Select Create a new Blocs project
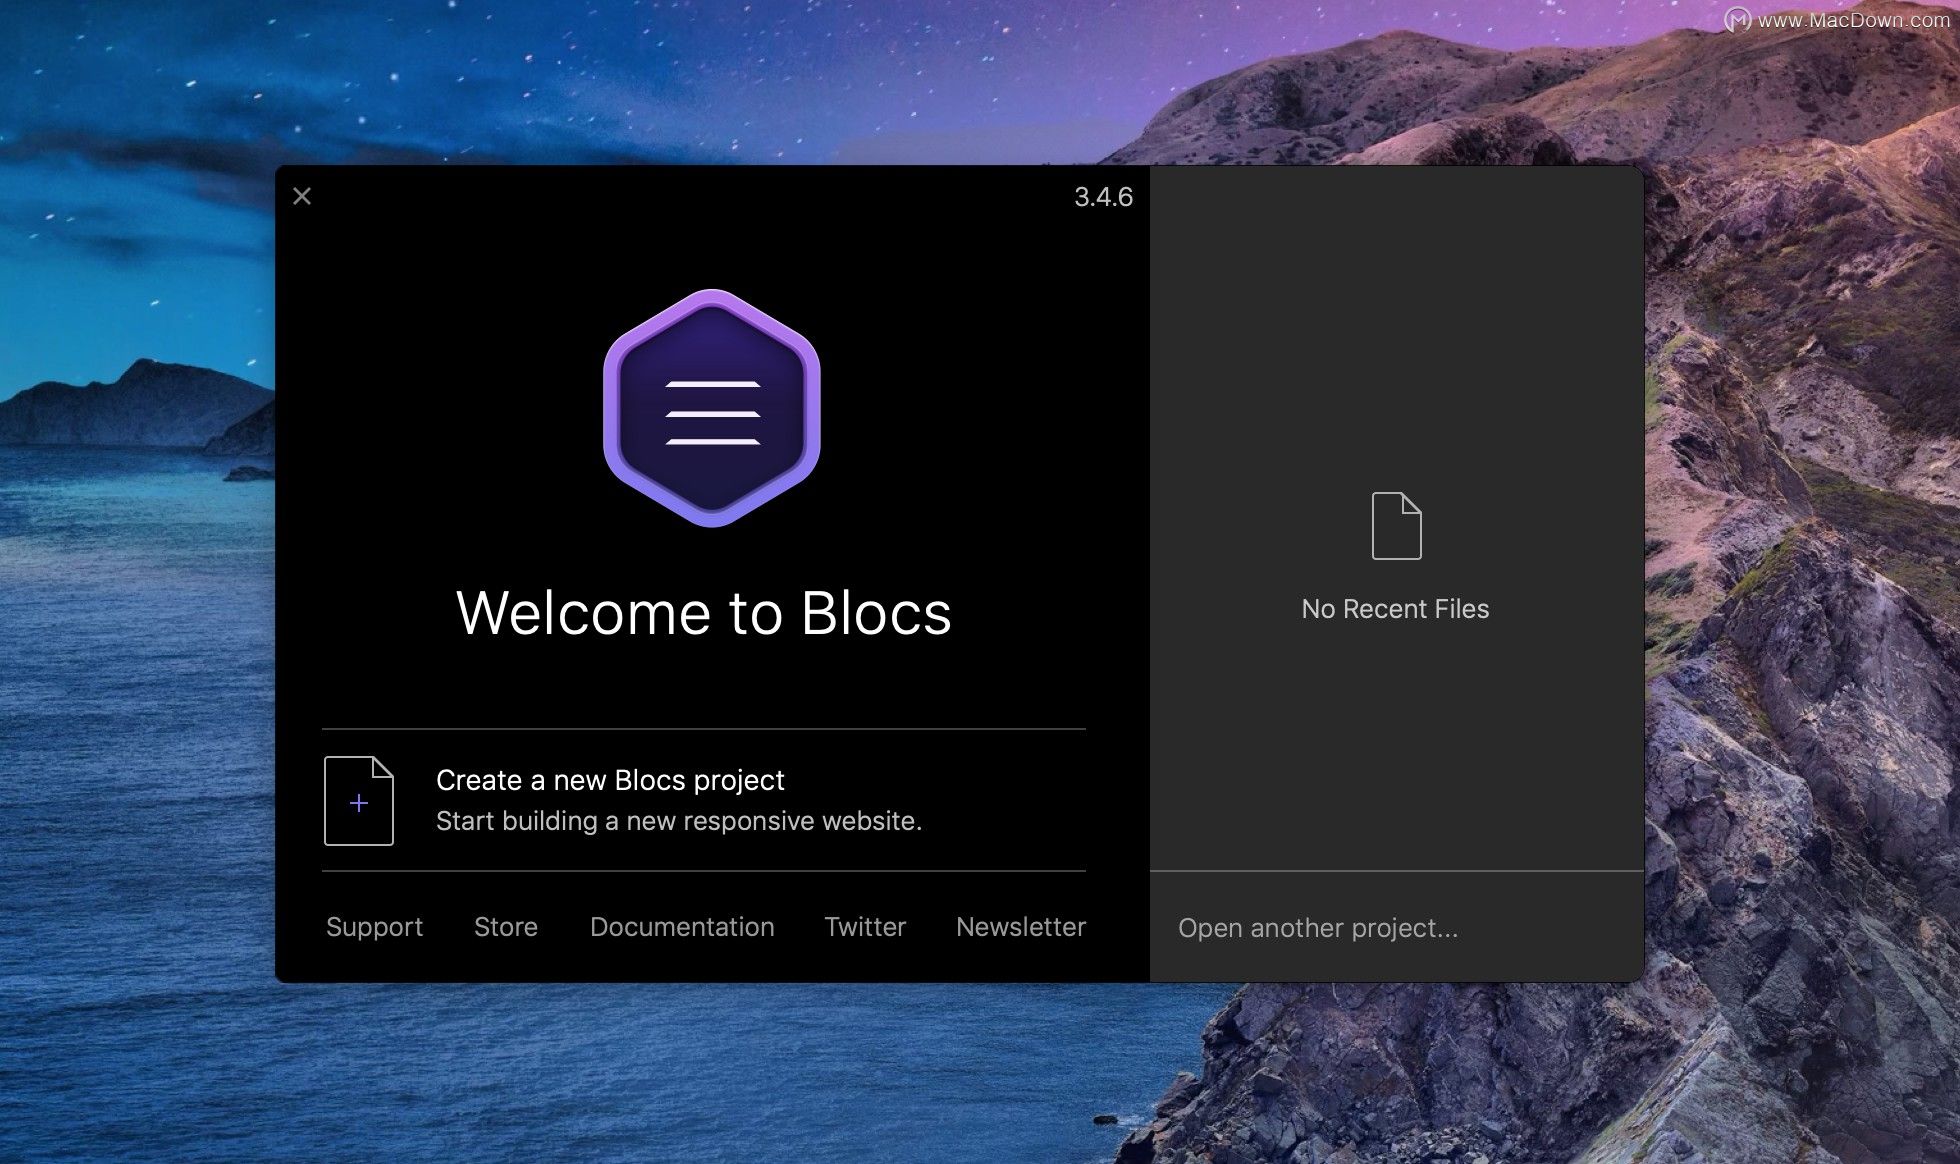This screenshot has height=1164, width=1960. pyautogui.click(x=610, y=780)
